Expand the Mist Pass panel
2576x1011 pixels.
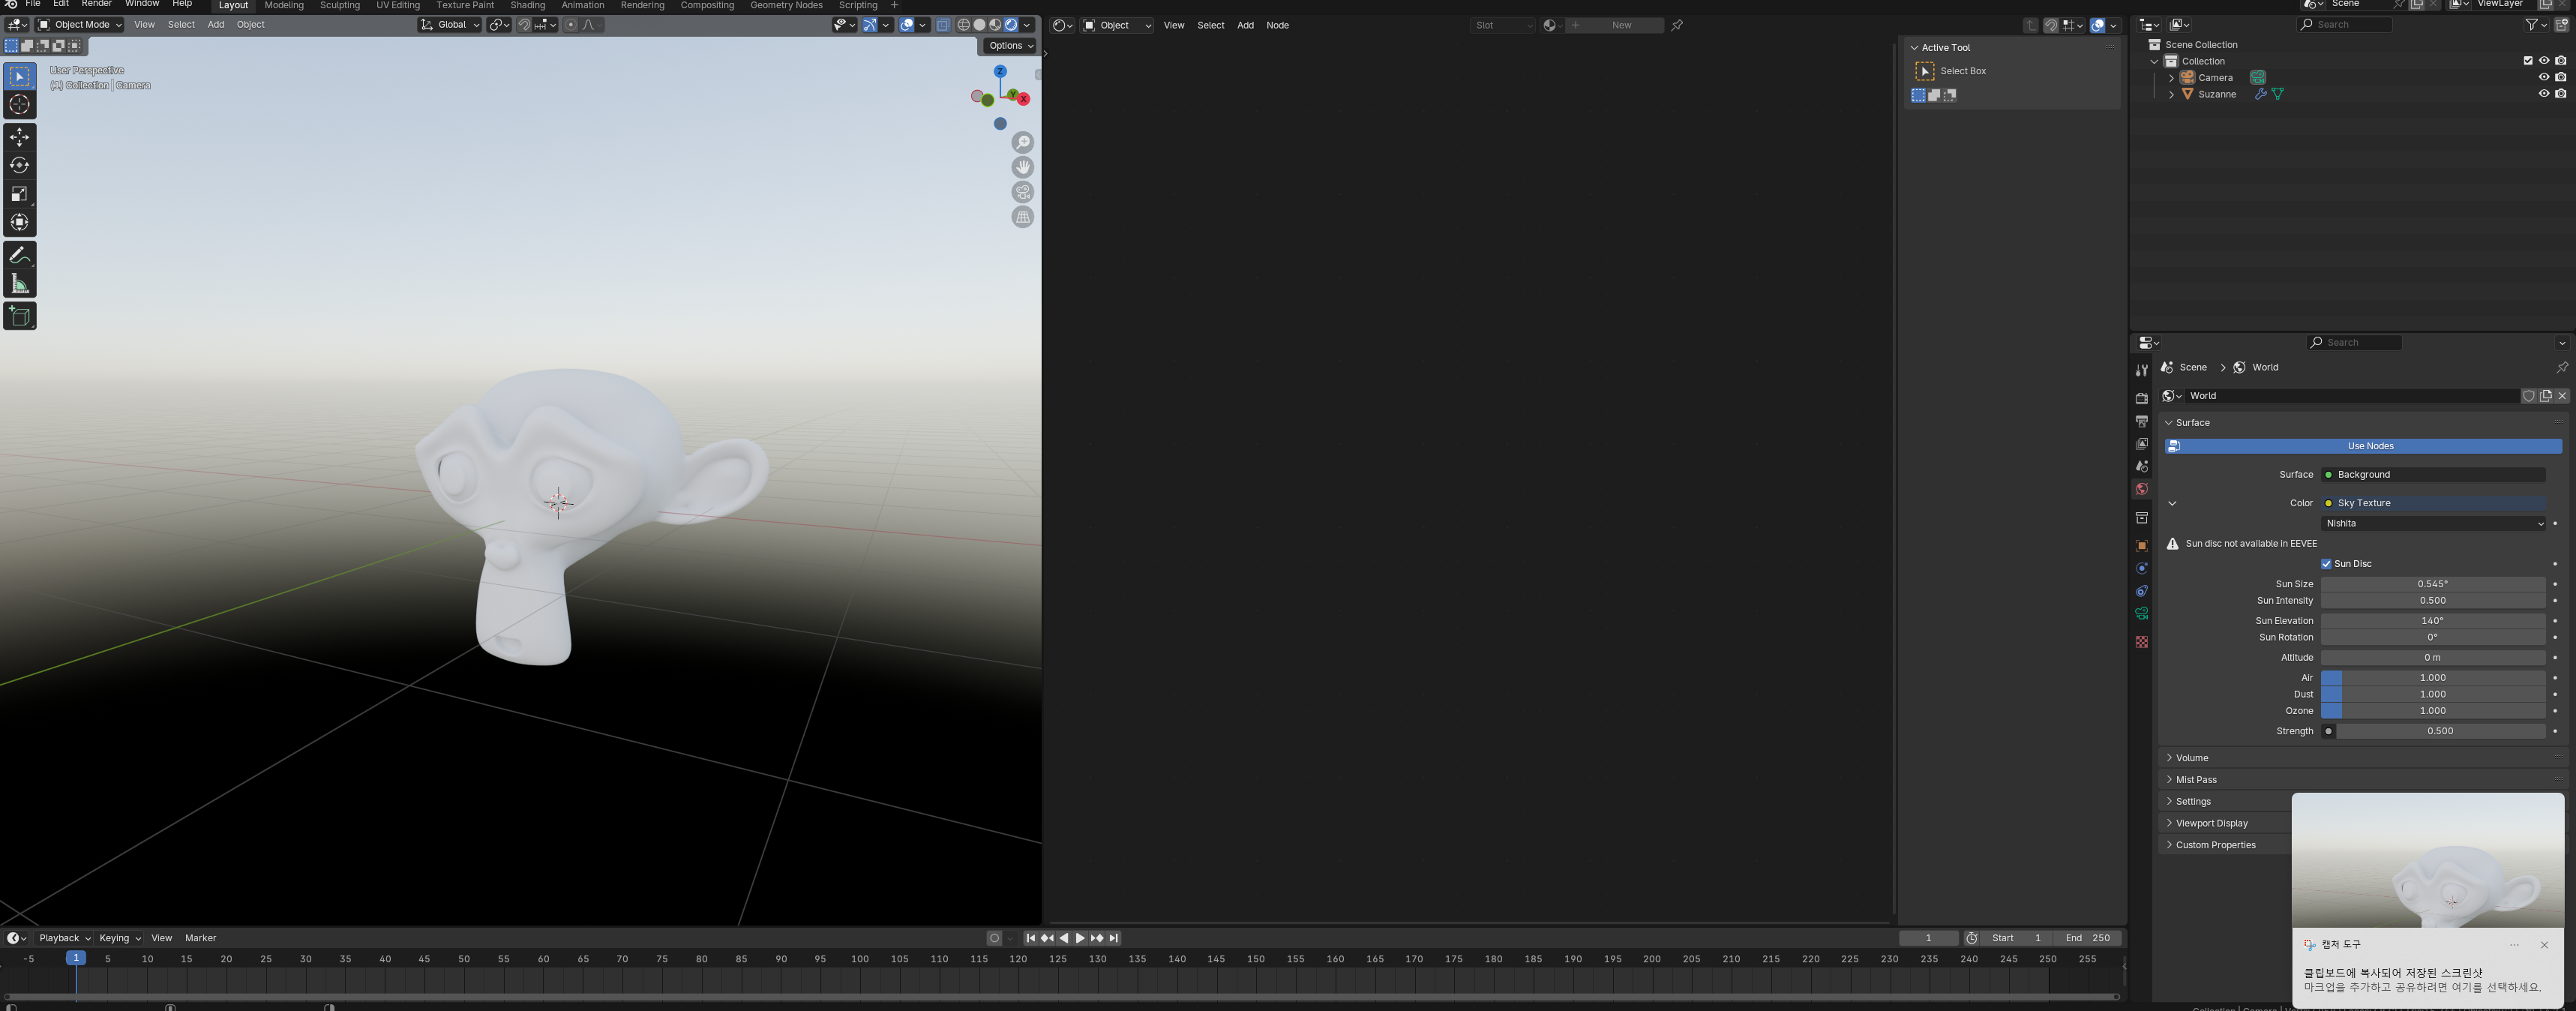(x=2195, y=780)
